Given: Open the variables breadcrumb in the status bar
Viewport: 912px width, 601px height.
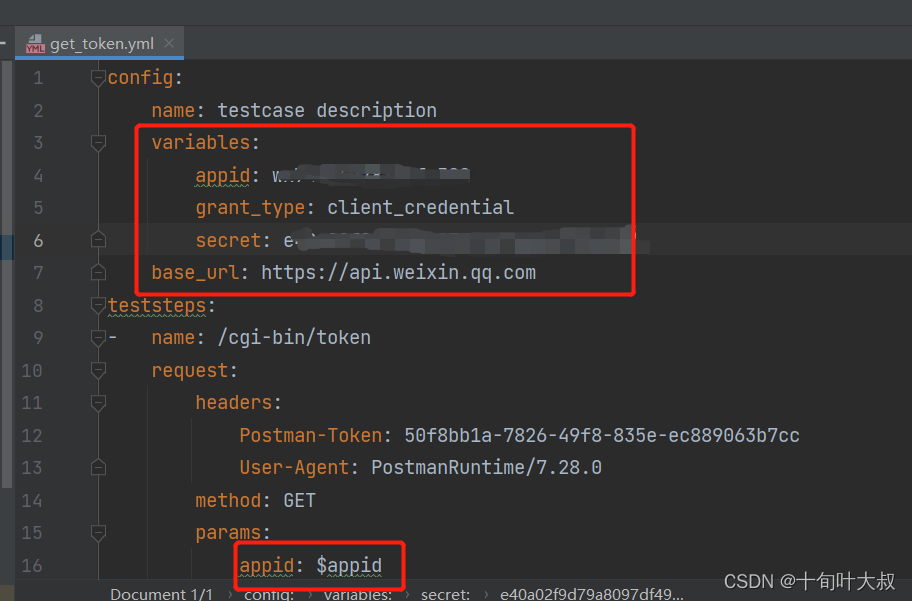Looking at the screenshot, I should click(x=358, y=594).
